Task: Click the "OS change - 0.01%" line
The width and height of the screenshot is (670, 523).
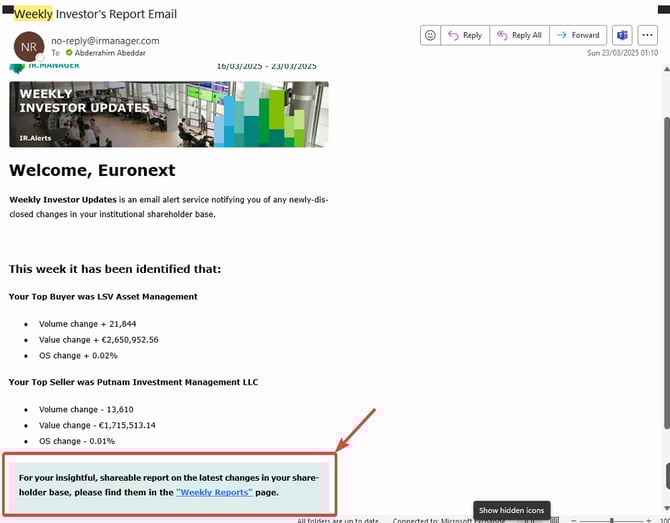Action: 77,441
